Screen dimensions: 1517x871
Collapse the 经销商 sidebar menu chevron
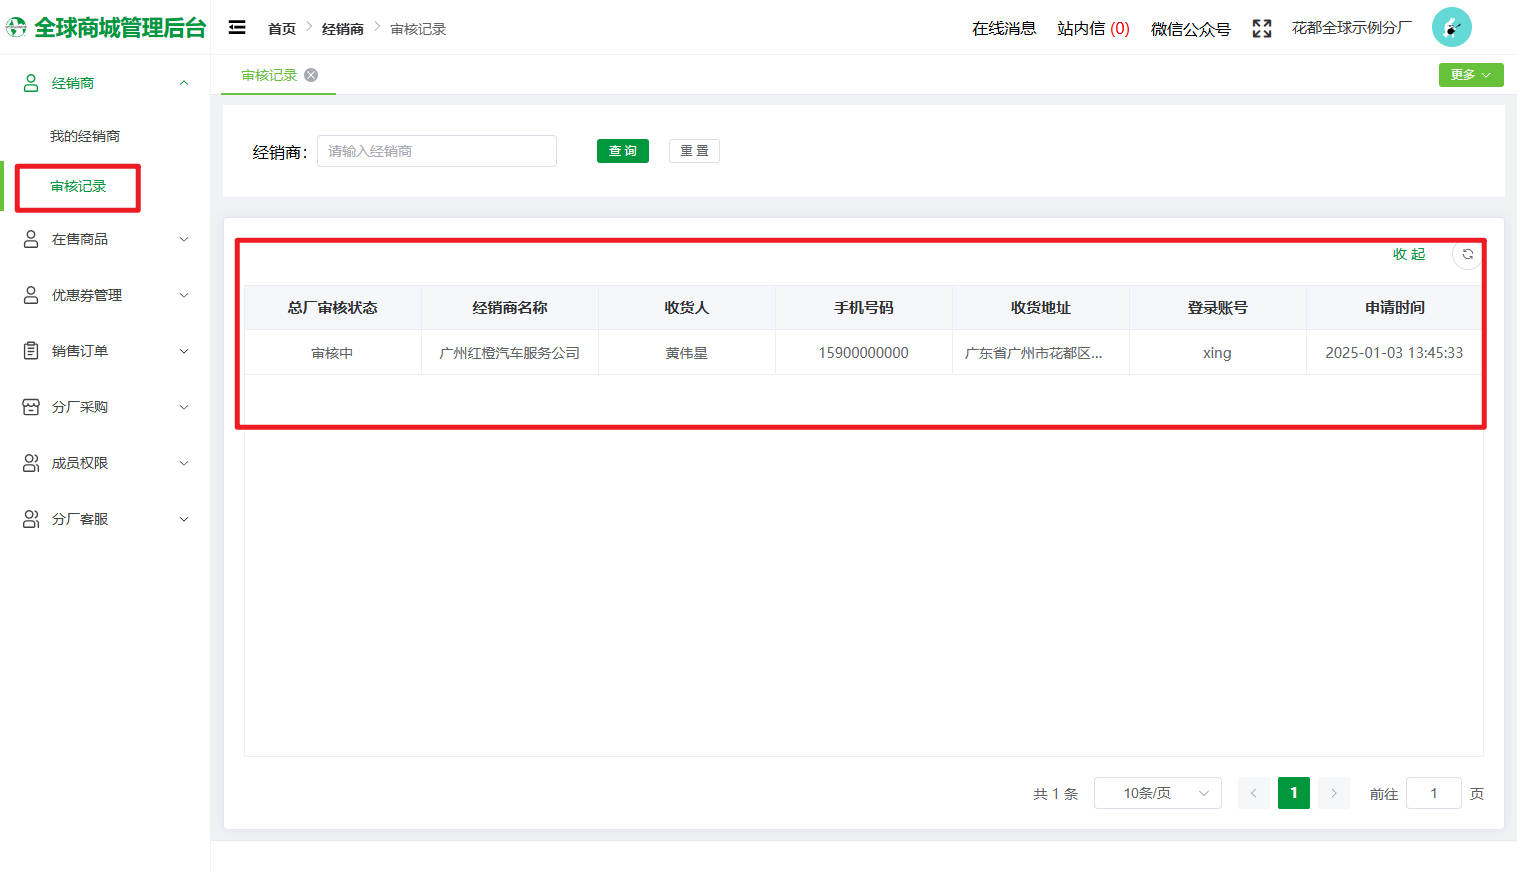click(183, 83)
